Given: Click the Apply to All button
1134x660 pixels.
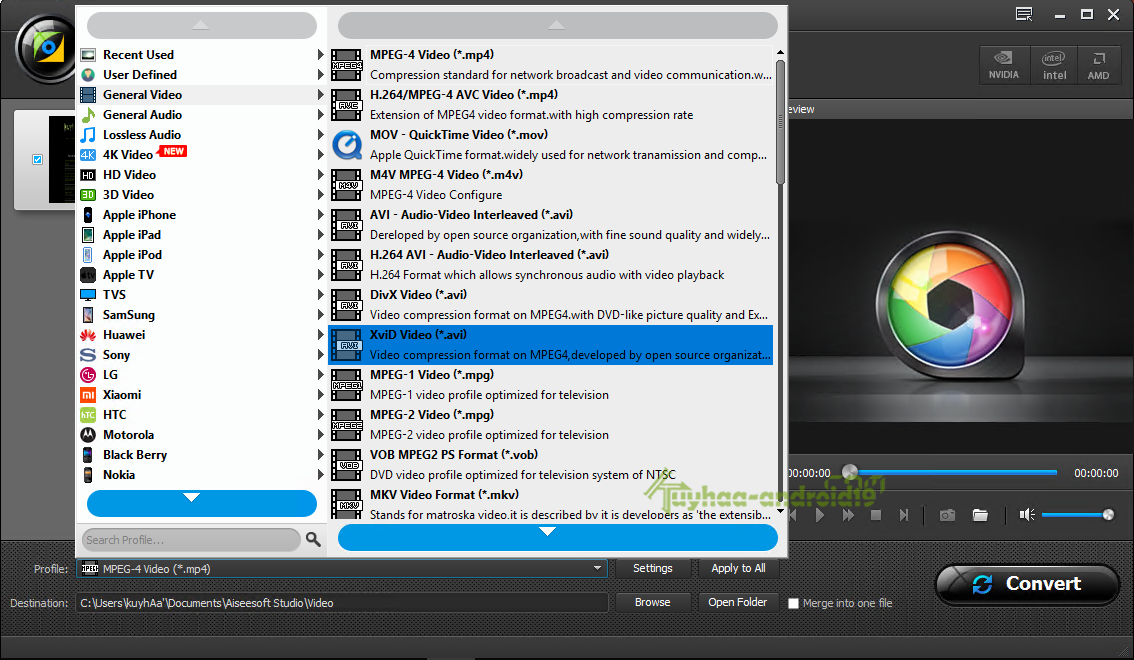Looking at the screenshot, I should [x=738, y=568].
